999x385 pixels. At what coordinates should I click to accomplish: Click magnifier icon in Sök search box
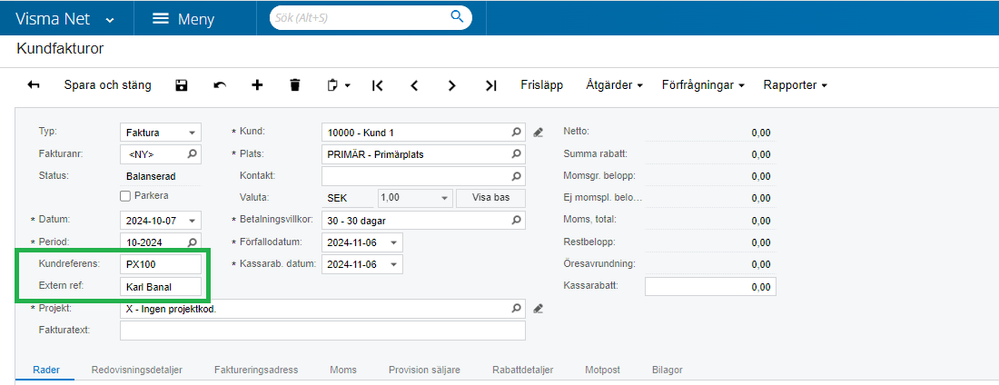[457, 17]
